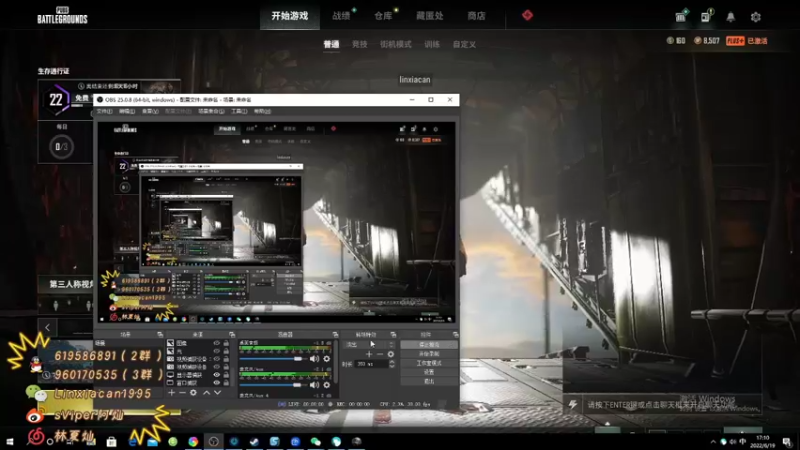Pop out the 来源 sources dock
Screen dimensions: 800x450
tap(232, 335)
